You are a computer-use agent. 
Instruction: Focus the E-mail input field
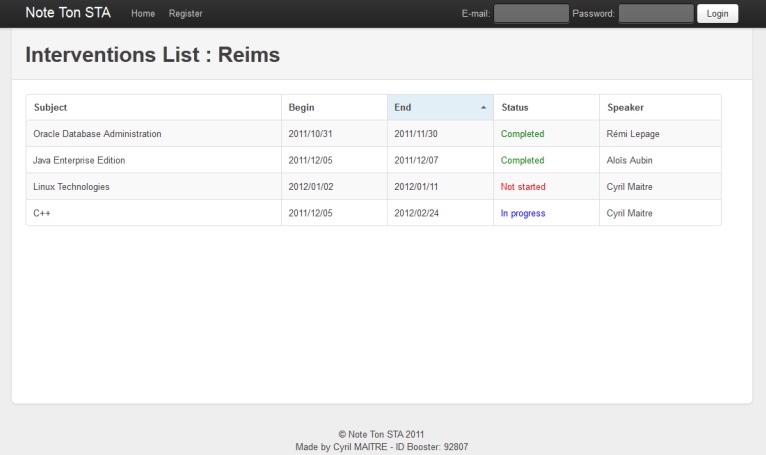531,14
